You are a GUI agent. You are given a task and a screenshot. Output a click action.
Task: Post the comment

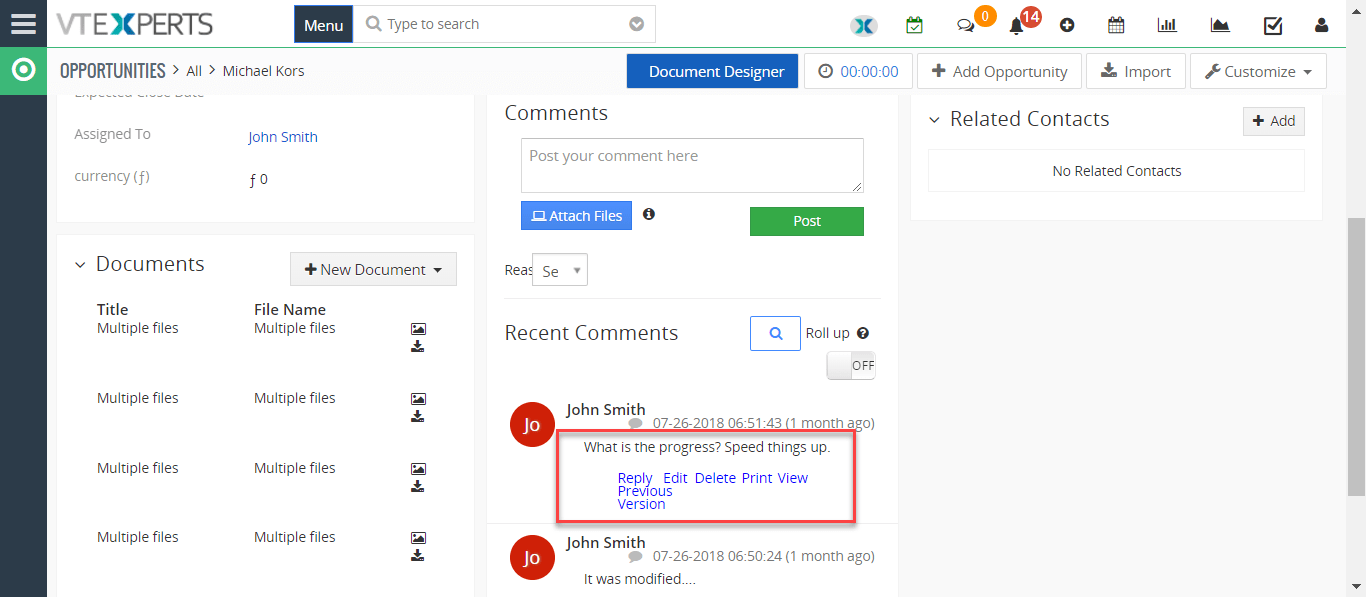click(806, 221)
